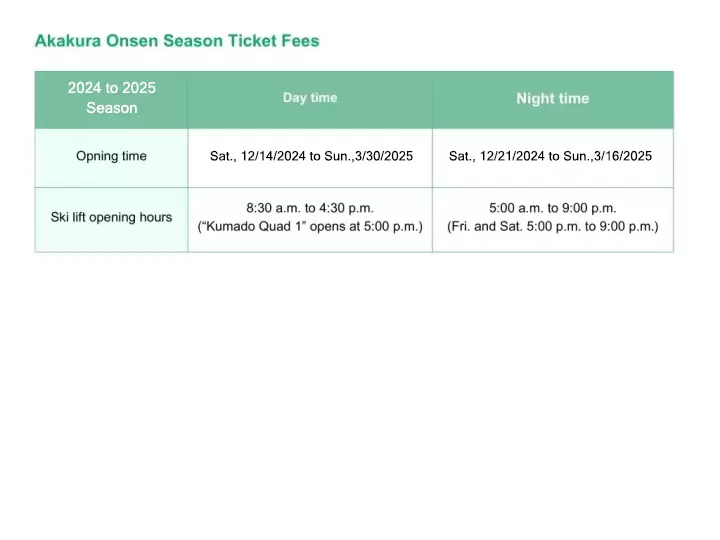Click "Sat.," in the day time dates
Image resolution: width=720 pixels, height=540 pixels.
(x=223, y=156)
